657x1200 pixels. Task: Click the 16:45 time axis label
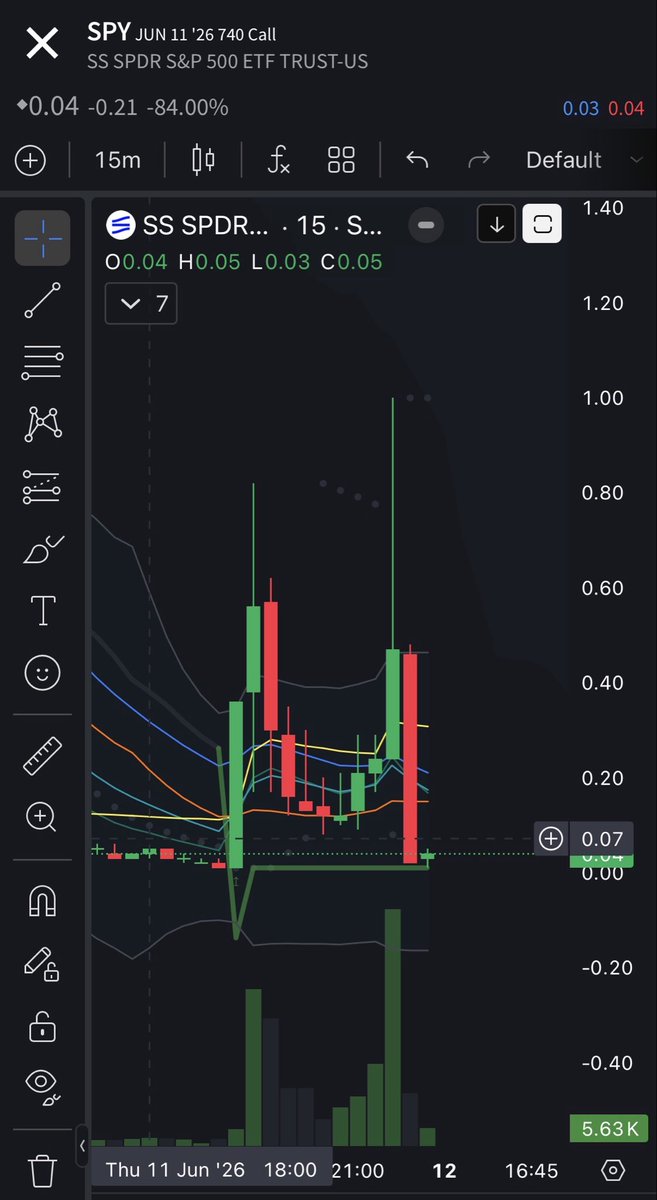coord(532,1170)
